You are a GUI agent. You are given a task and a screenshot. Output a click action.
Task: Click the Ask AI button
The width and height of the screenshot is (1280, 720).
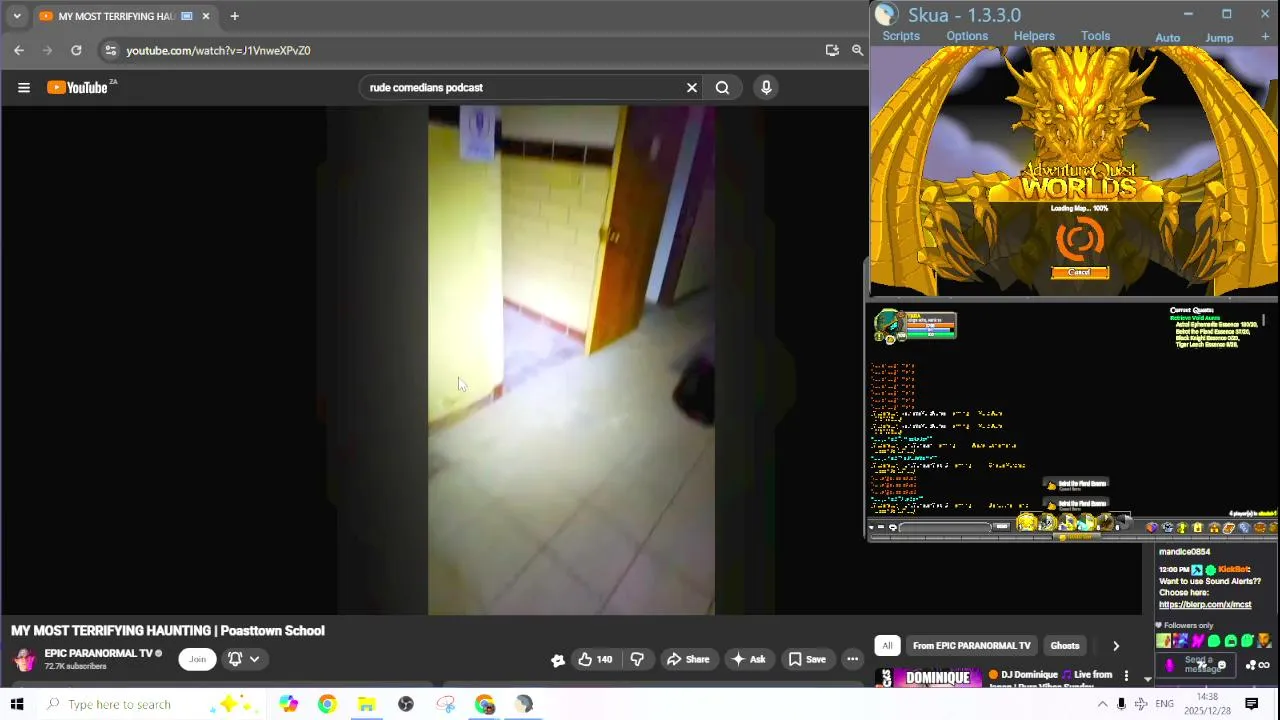[749, 659]
